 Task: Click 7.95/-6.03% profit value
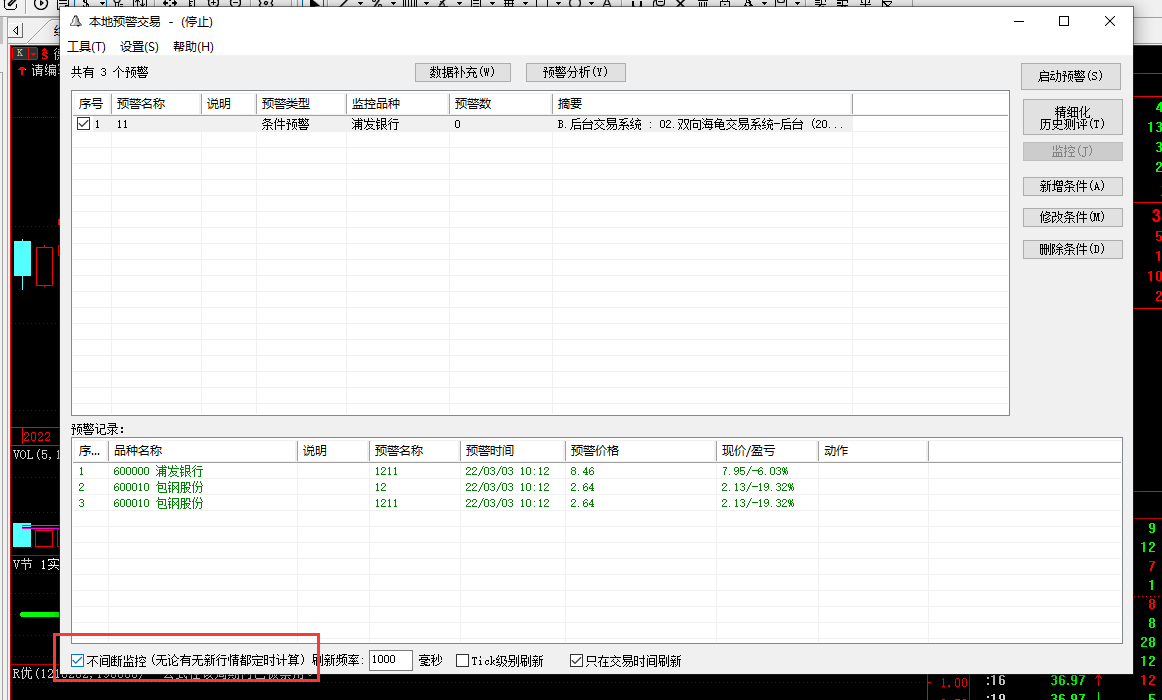[755, 471]
